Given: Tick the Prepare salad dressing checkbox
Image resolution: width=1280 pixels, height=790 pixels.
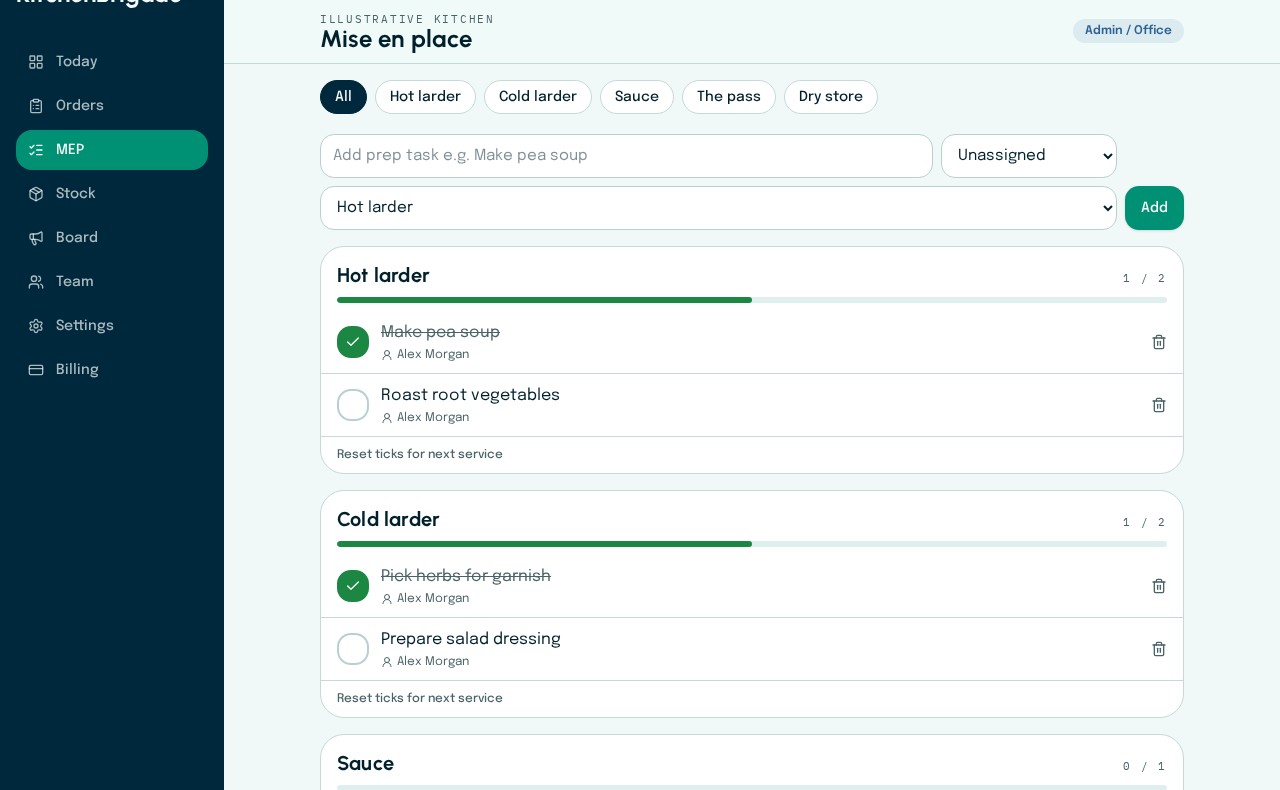Looking at the screenshot, I should tap(353, 649).
